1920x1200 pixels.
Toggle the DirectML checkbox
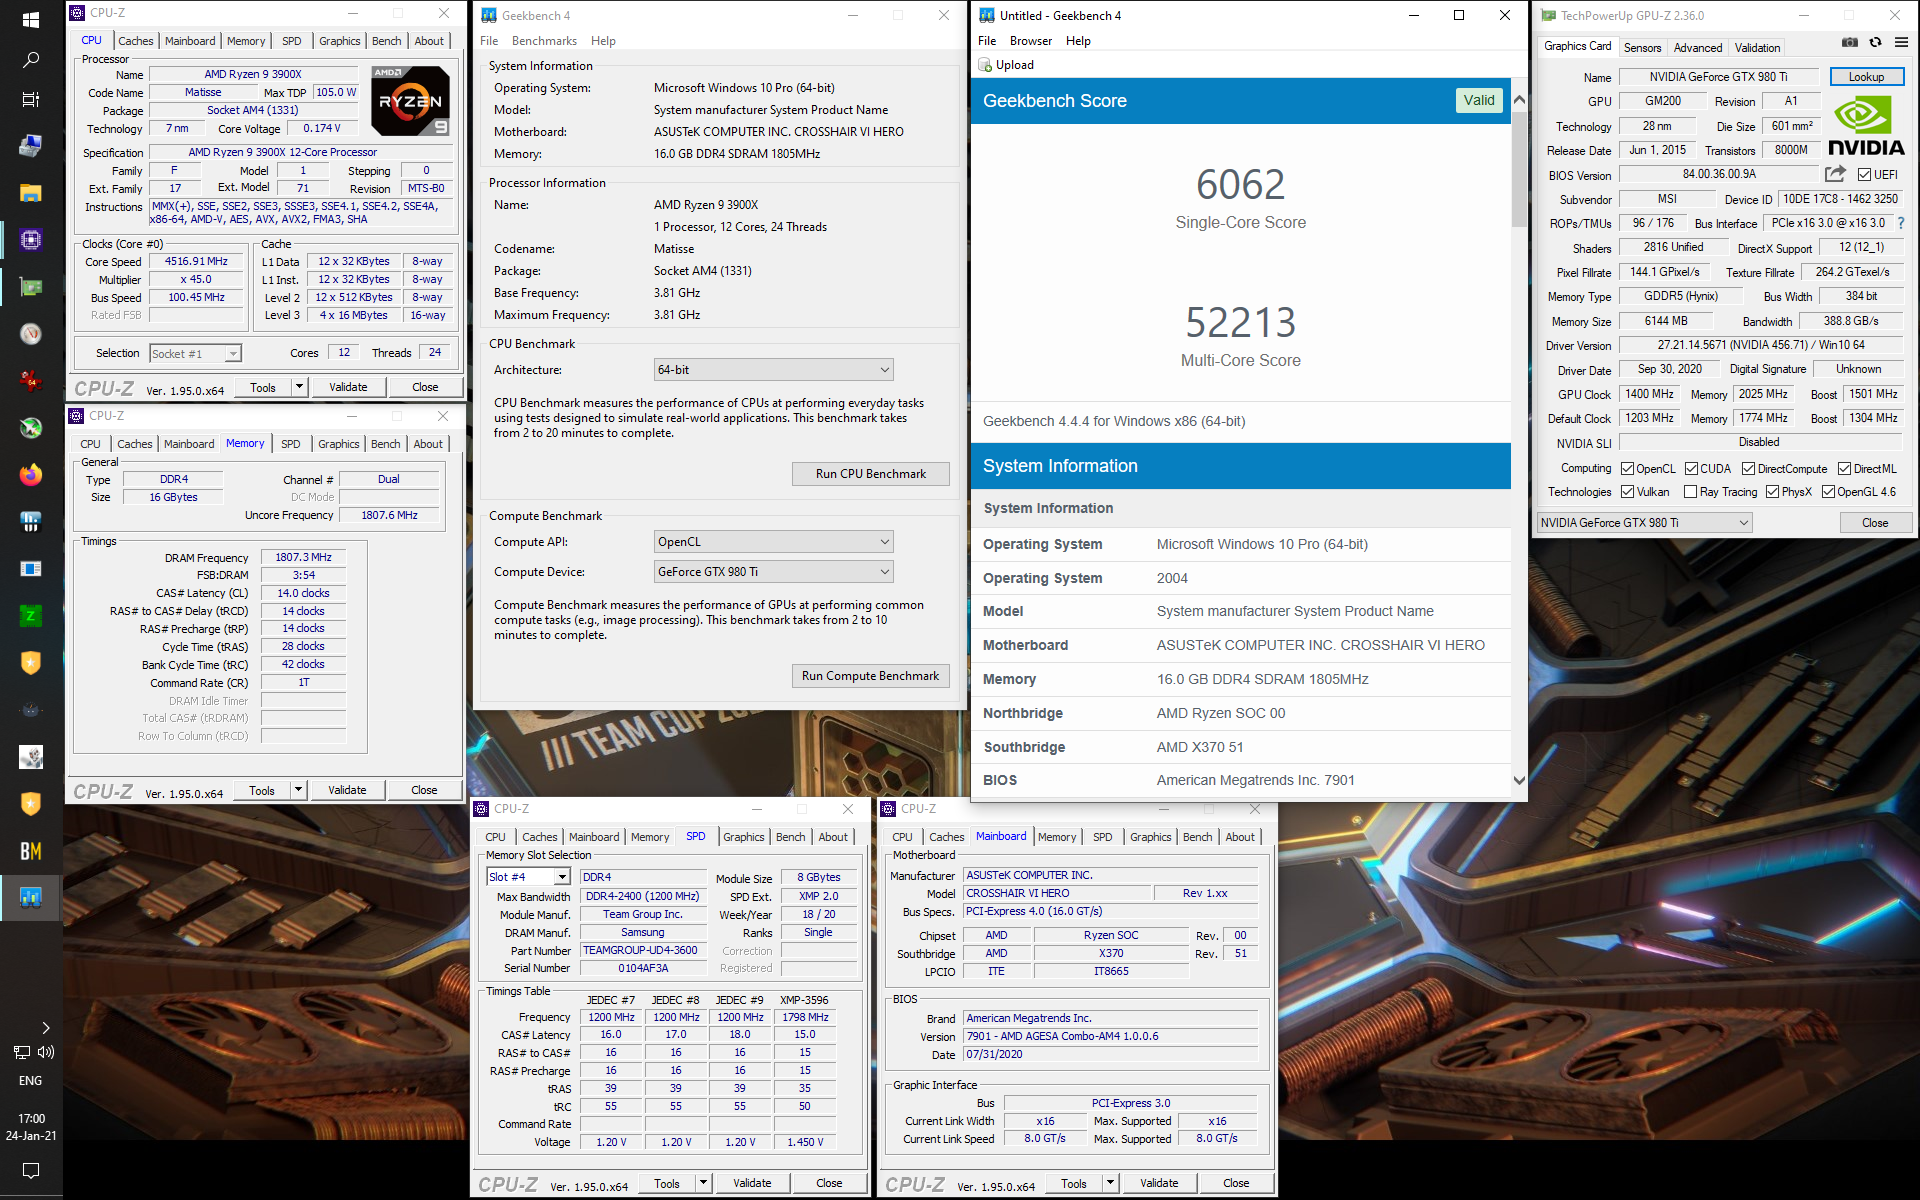(x=1844, y=469)
